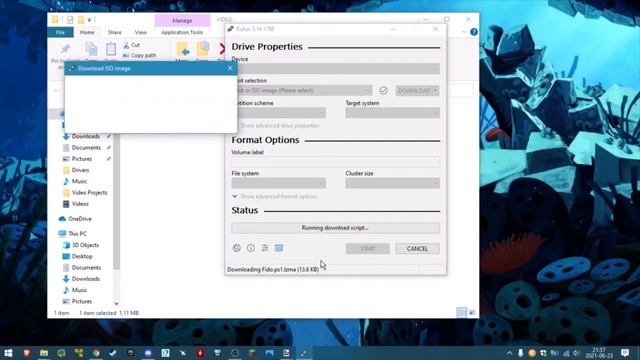Open Brave browser from taskbar
The height and width of the screenshot is (360, 640).
[27, 353]
